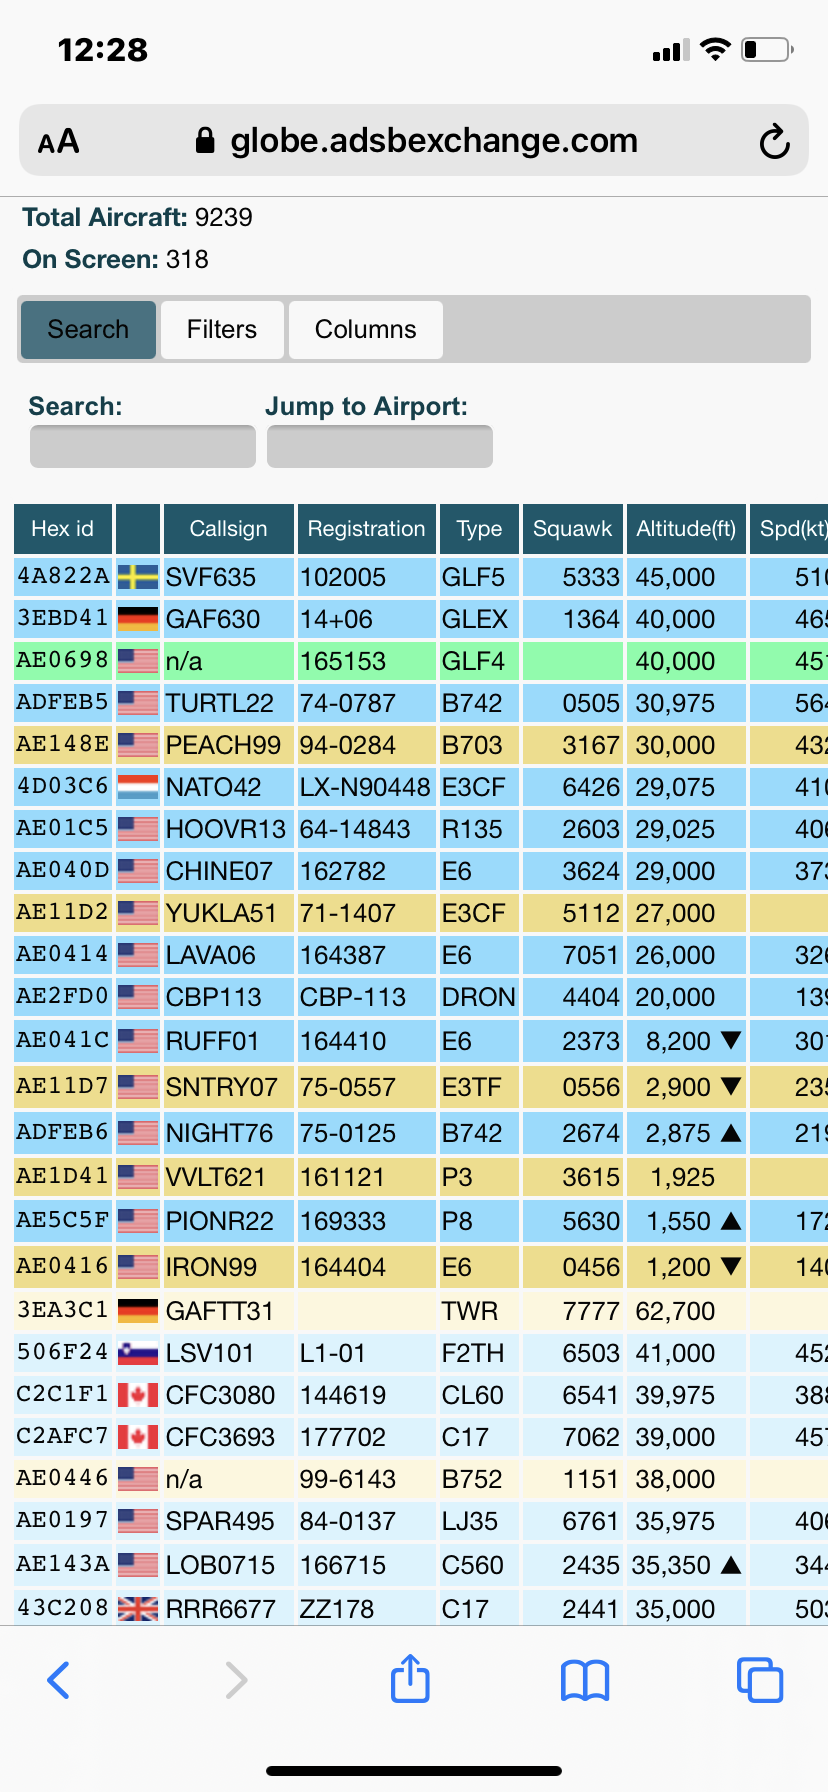The width and height of the screenshot is (828, 1792).
Task: Switch to the Search tab
Action: click(88, 329)
